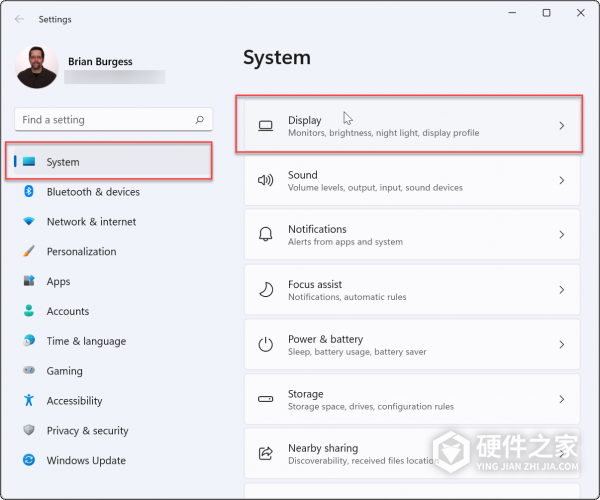Click the Windows Update sync icon

(29, 460)
